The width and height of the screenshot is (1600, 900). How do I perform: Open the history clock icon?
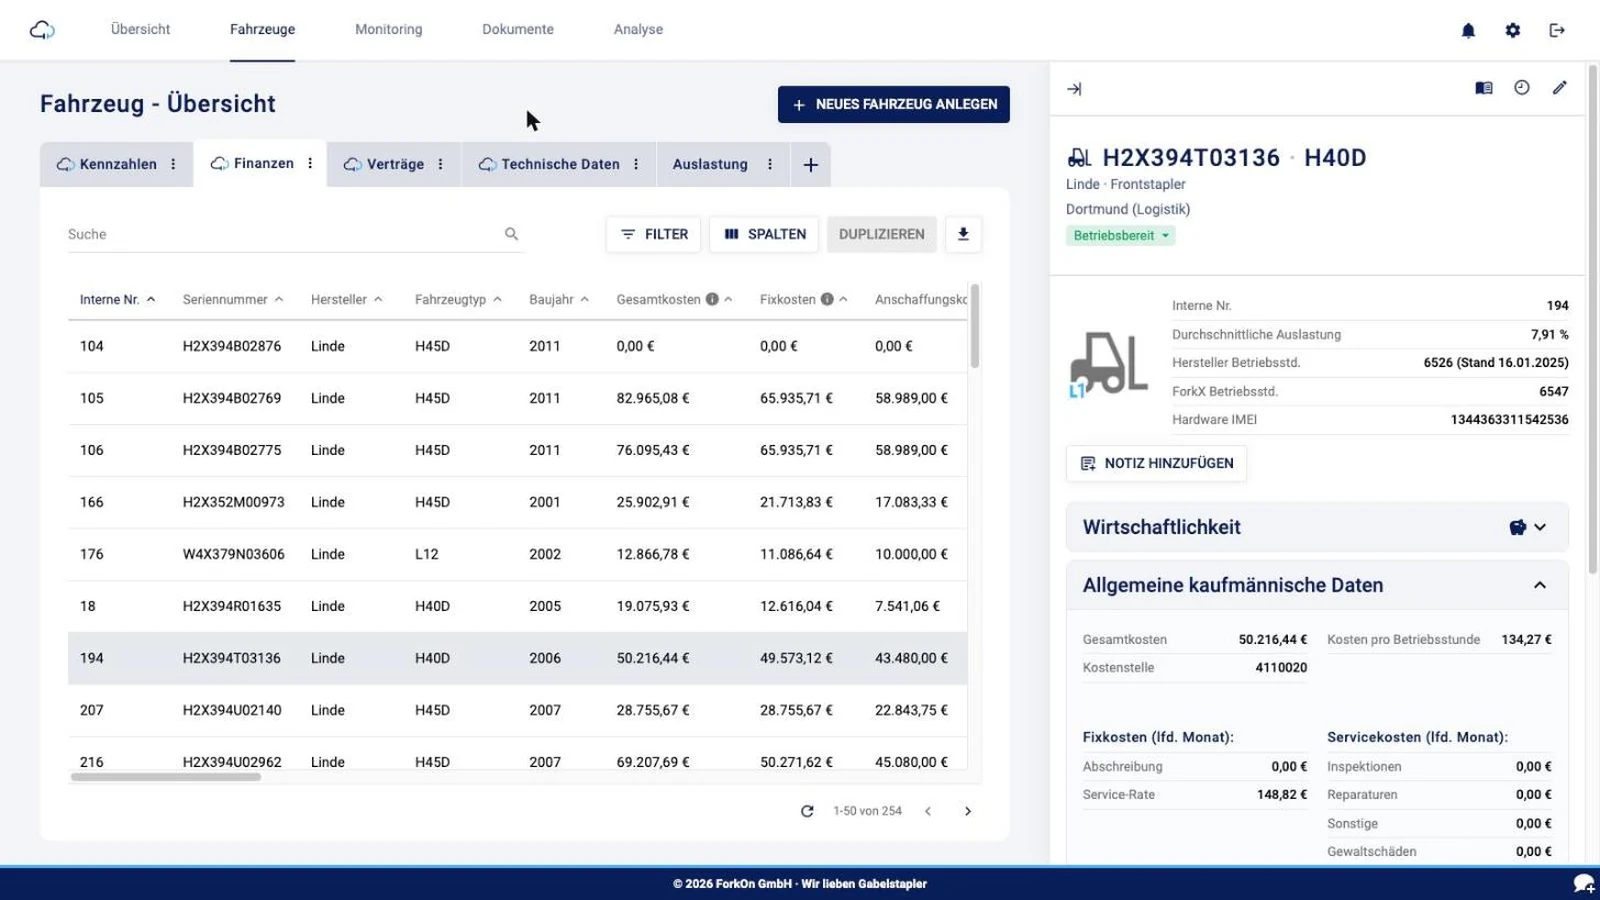coord(1522,88)
